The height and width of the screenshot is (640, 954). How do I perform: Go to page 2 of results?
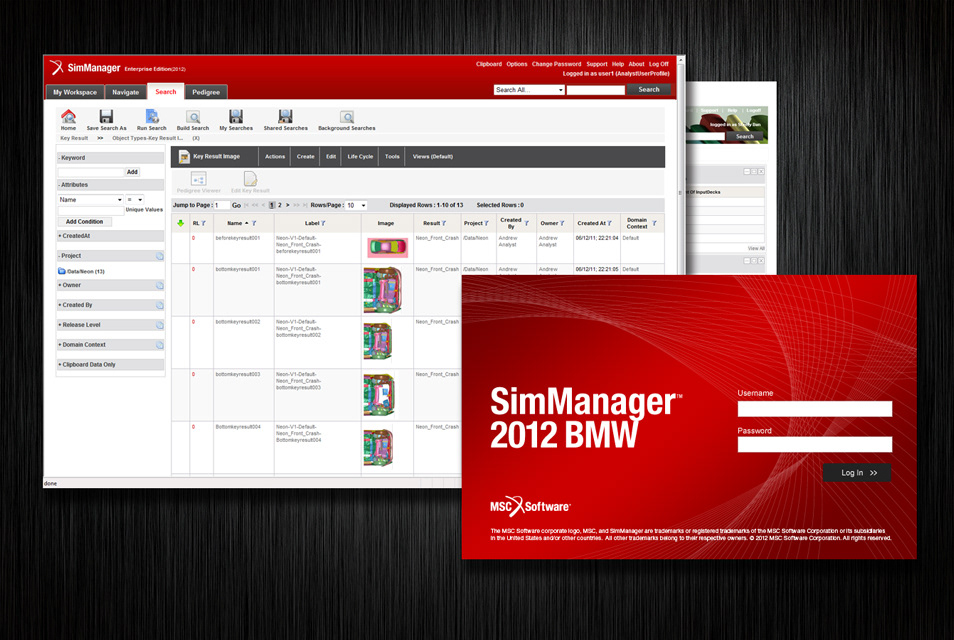[280, 205]
